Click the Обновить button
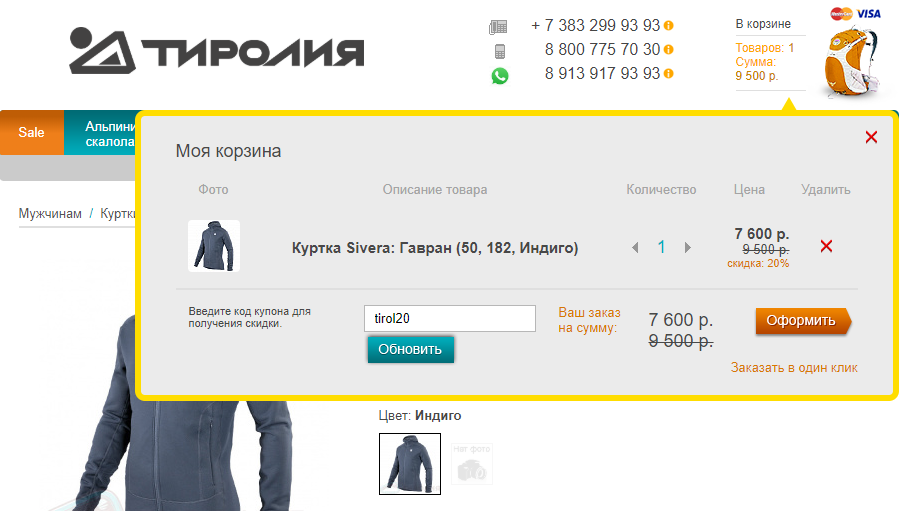 click(x=411, y=349)
